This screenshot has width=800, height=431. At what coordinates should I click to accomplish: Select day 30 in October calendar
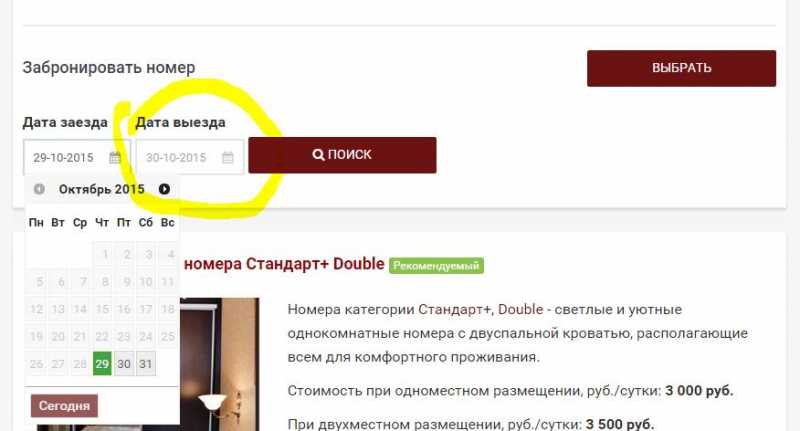coord(124,364)
